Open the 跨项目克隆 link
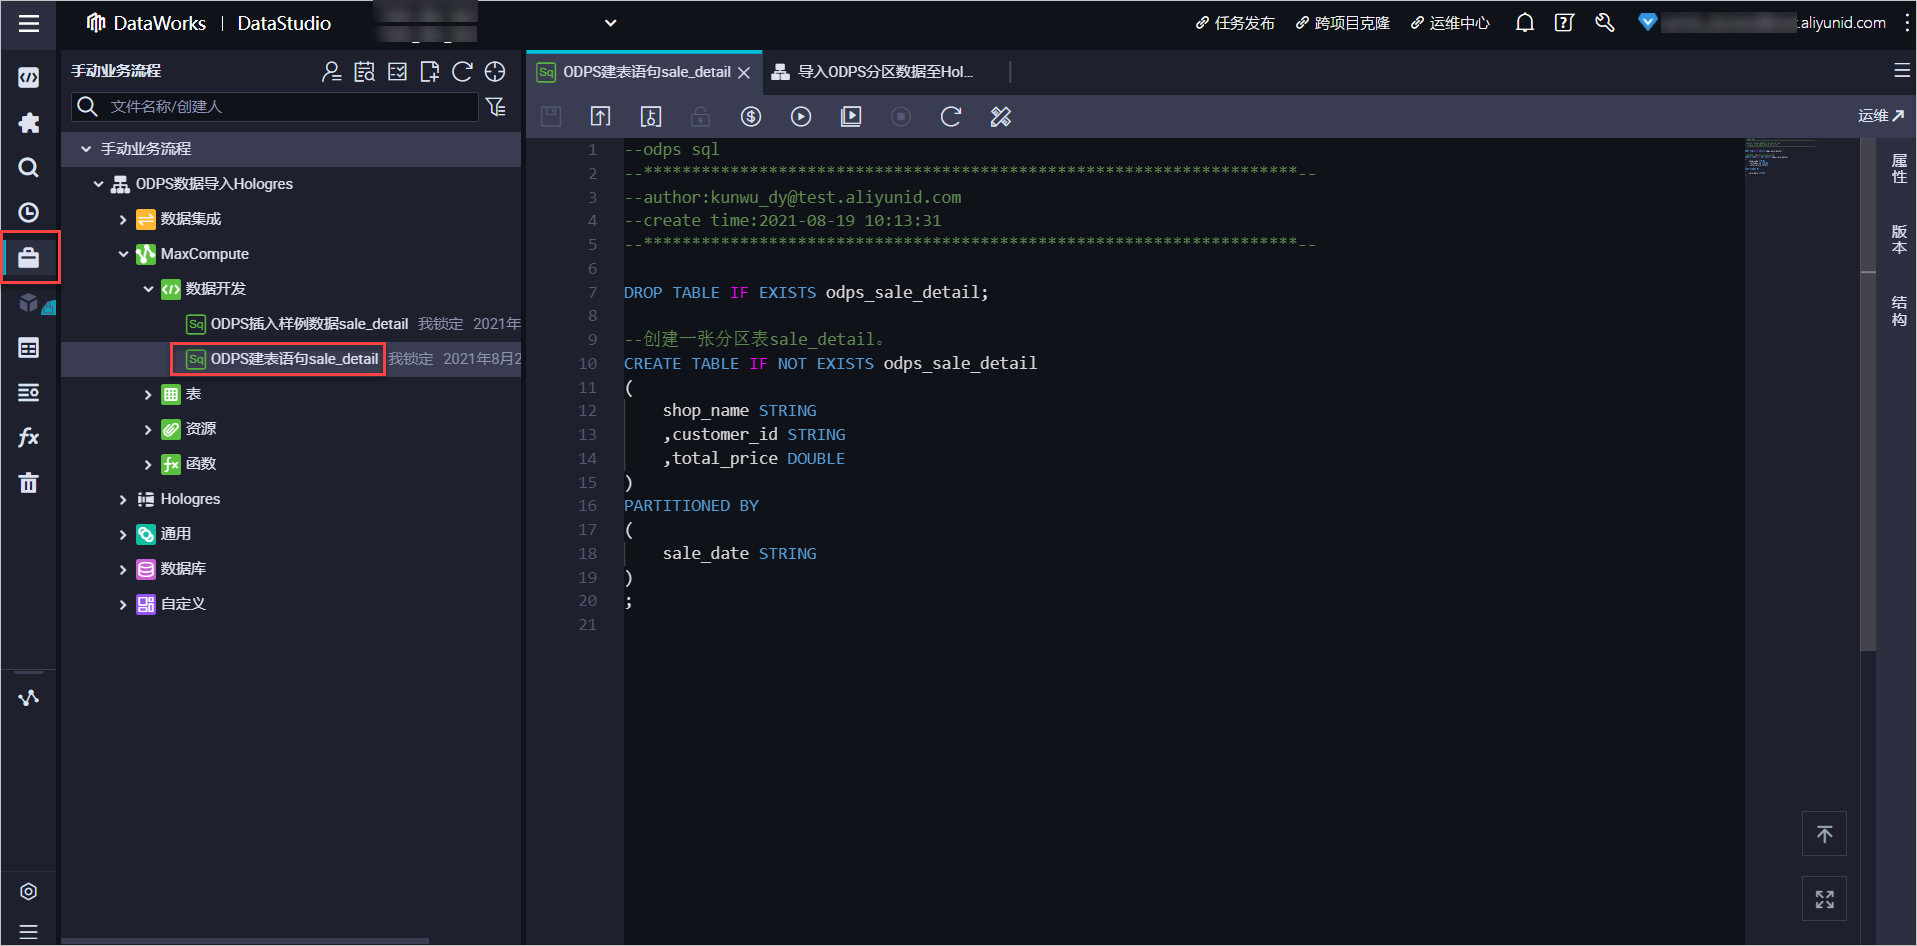1917x946 pixels. [1342, 23]
